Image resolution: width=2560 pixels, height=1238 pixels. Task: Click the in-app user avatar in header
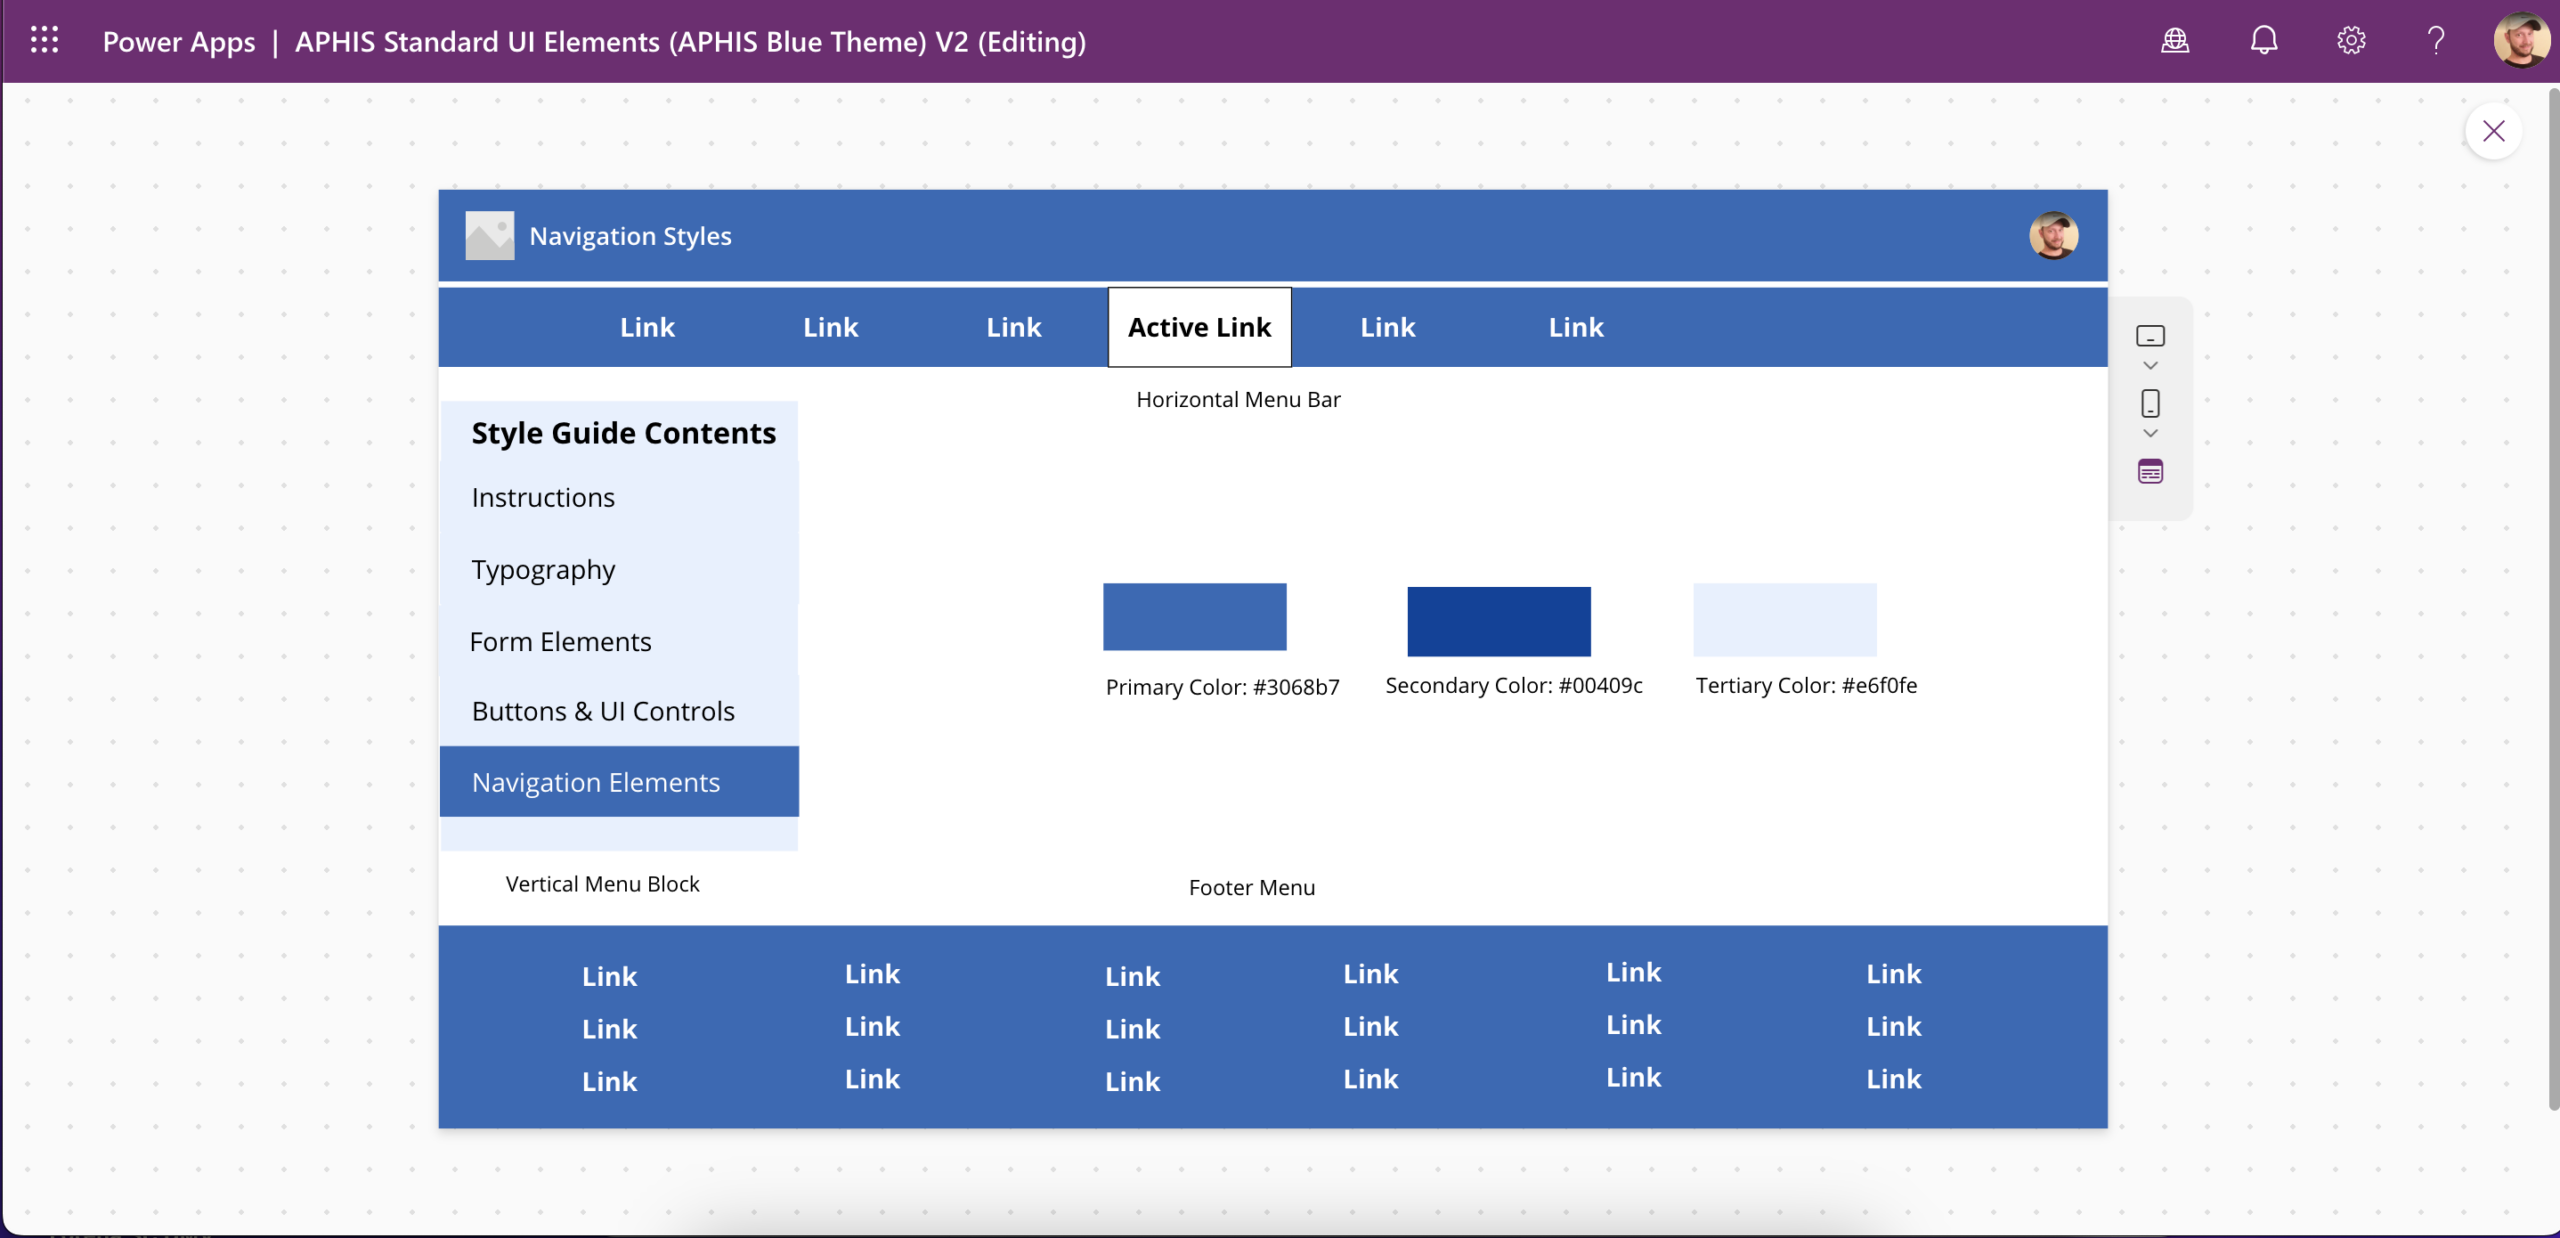[2053, 236]
